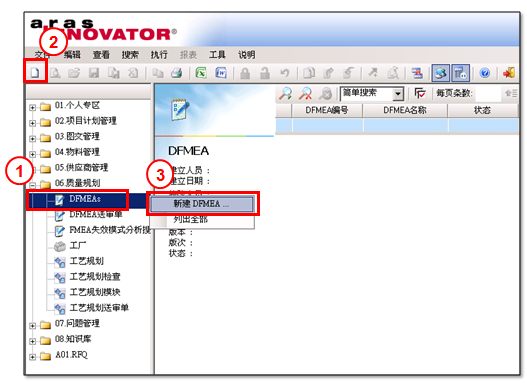Viewport: 527px width, 383px height.
Task: Clear search criteria with red-X magnifier icon
Action: click(305, 93)
